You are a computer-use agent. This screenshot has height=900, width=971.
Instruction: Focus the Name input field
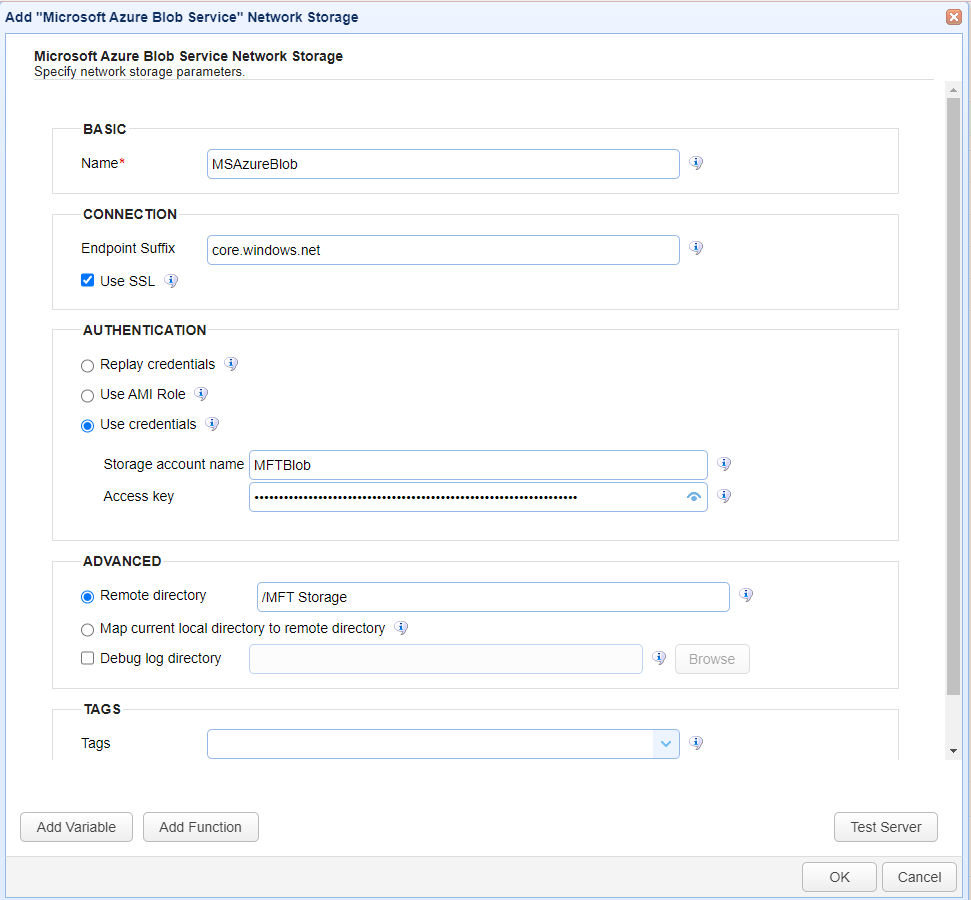pyautogui.click(x=443, y=164)
